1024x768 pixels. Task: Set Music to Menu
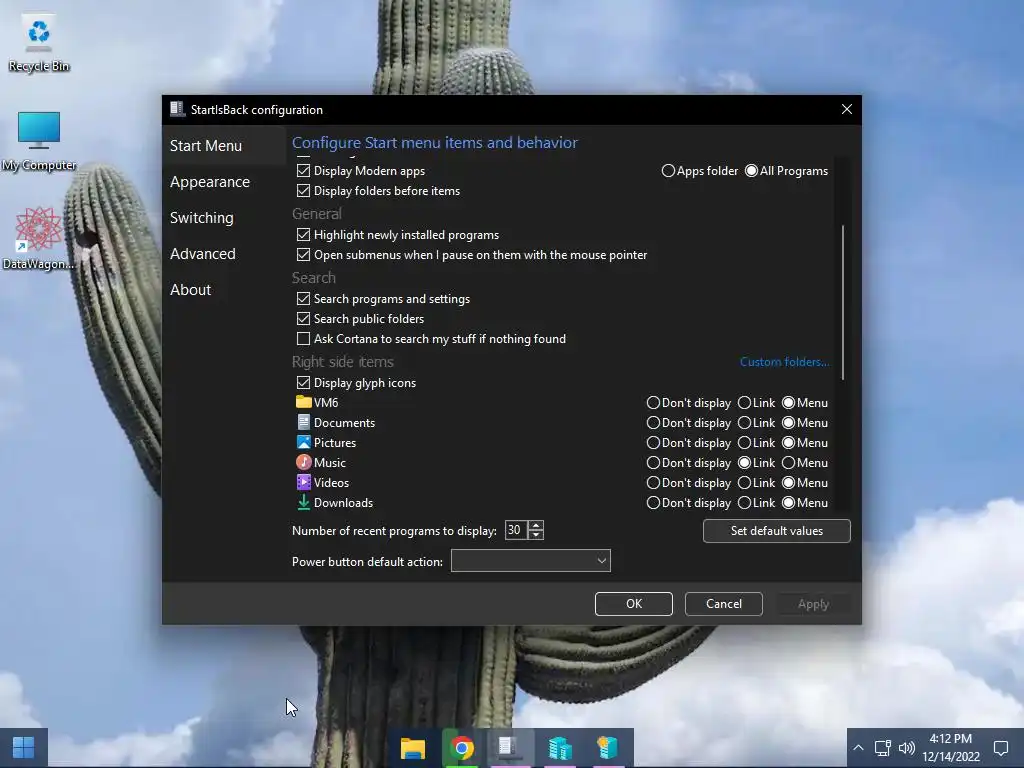(x=789, y=462)
